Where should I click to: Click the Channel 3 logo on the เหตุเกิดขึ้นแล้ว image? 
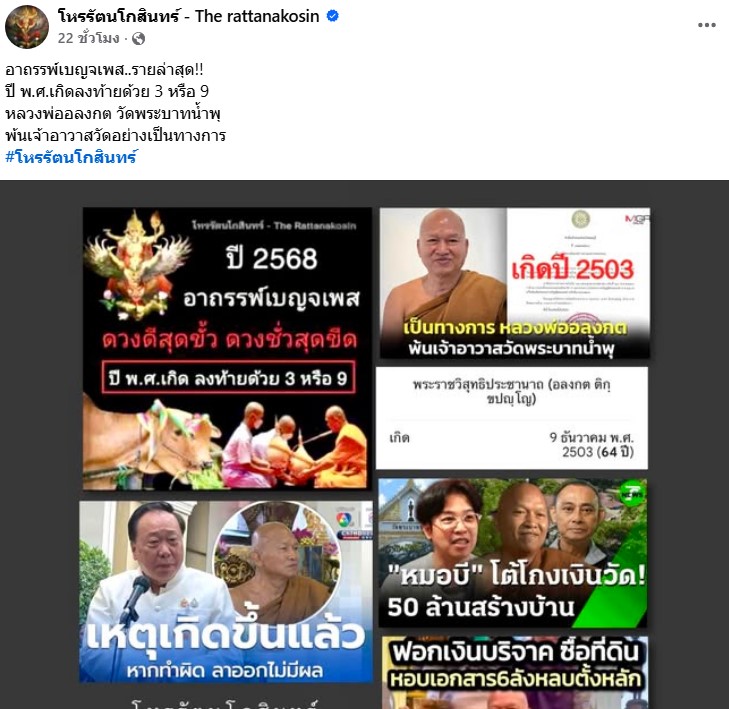click(x=343, y=518)
